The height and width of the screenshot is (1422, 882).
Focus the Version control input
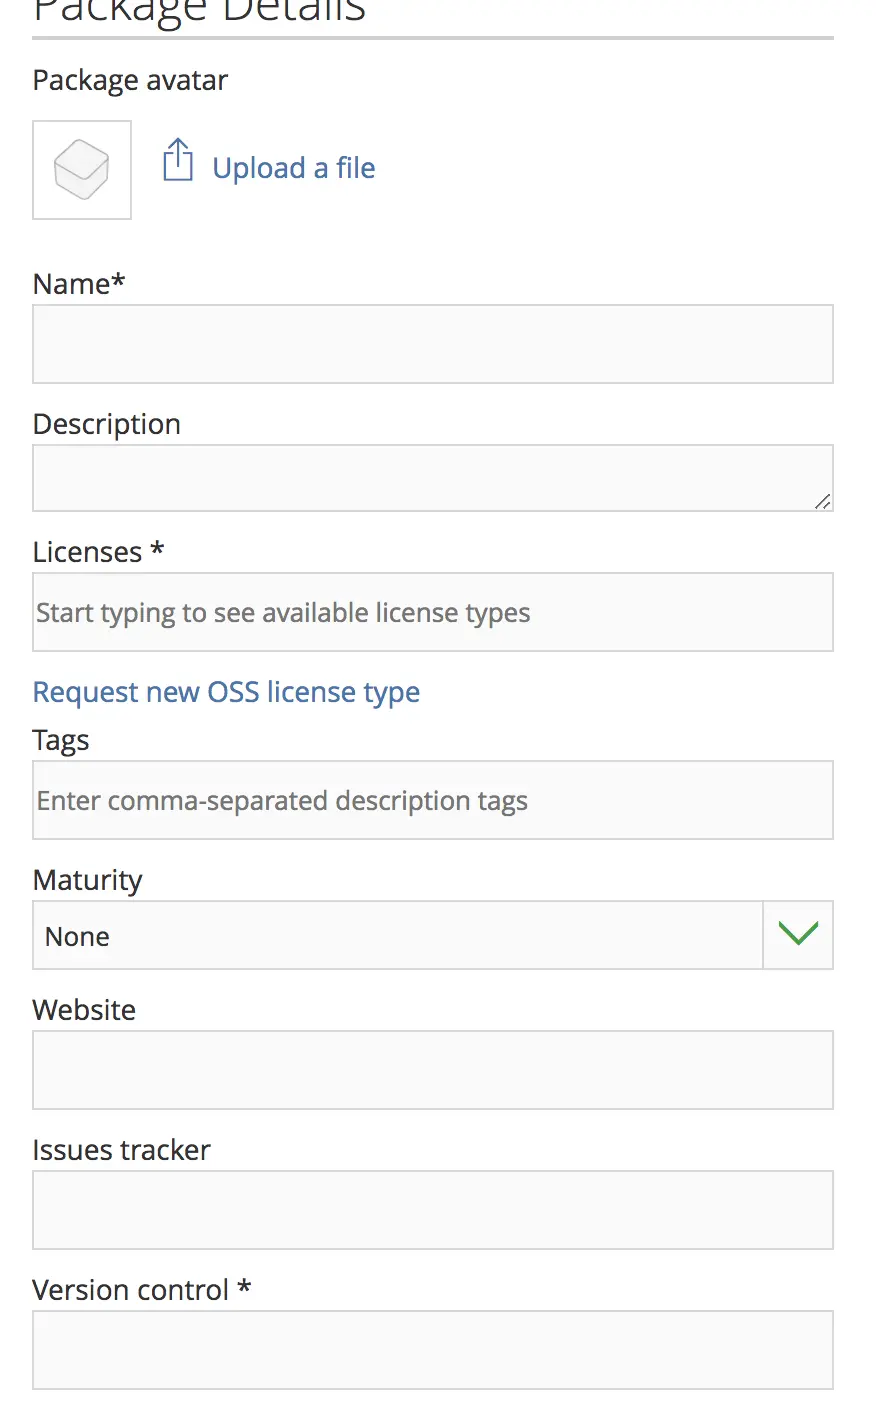[x=432, y=1349]
